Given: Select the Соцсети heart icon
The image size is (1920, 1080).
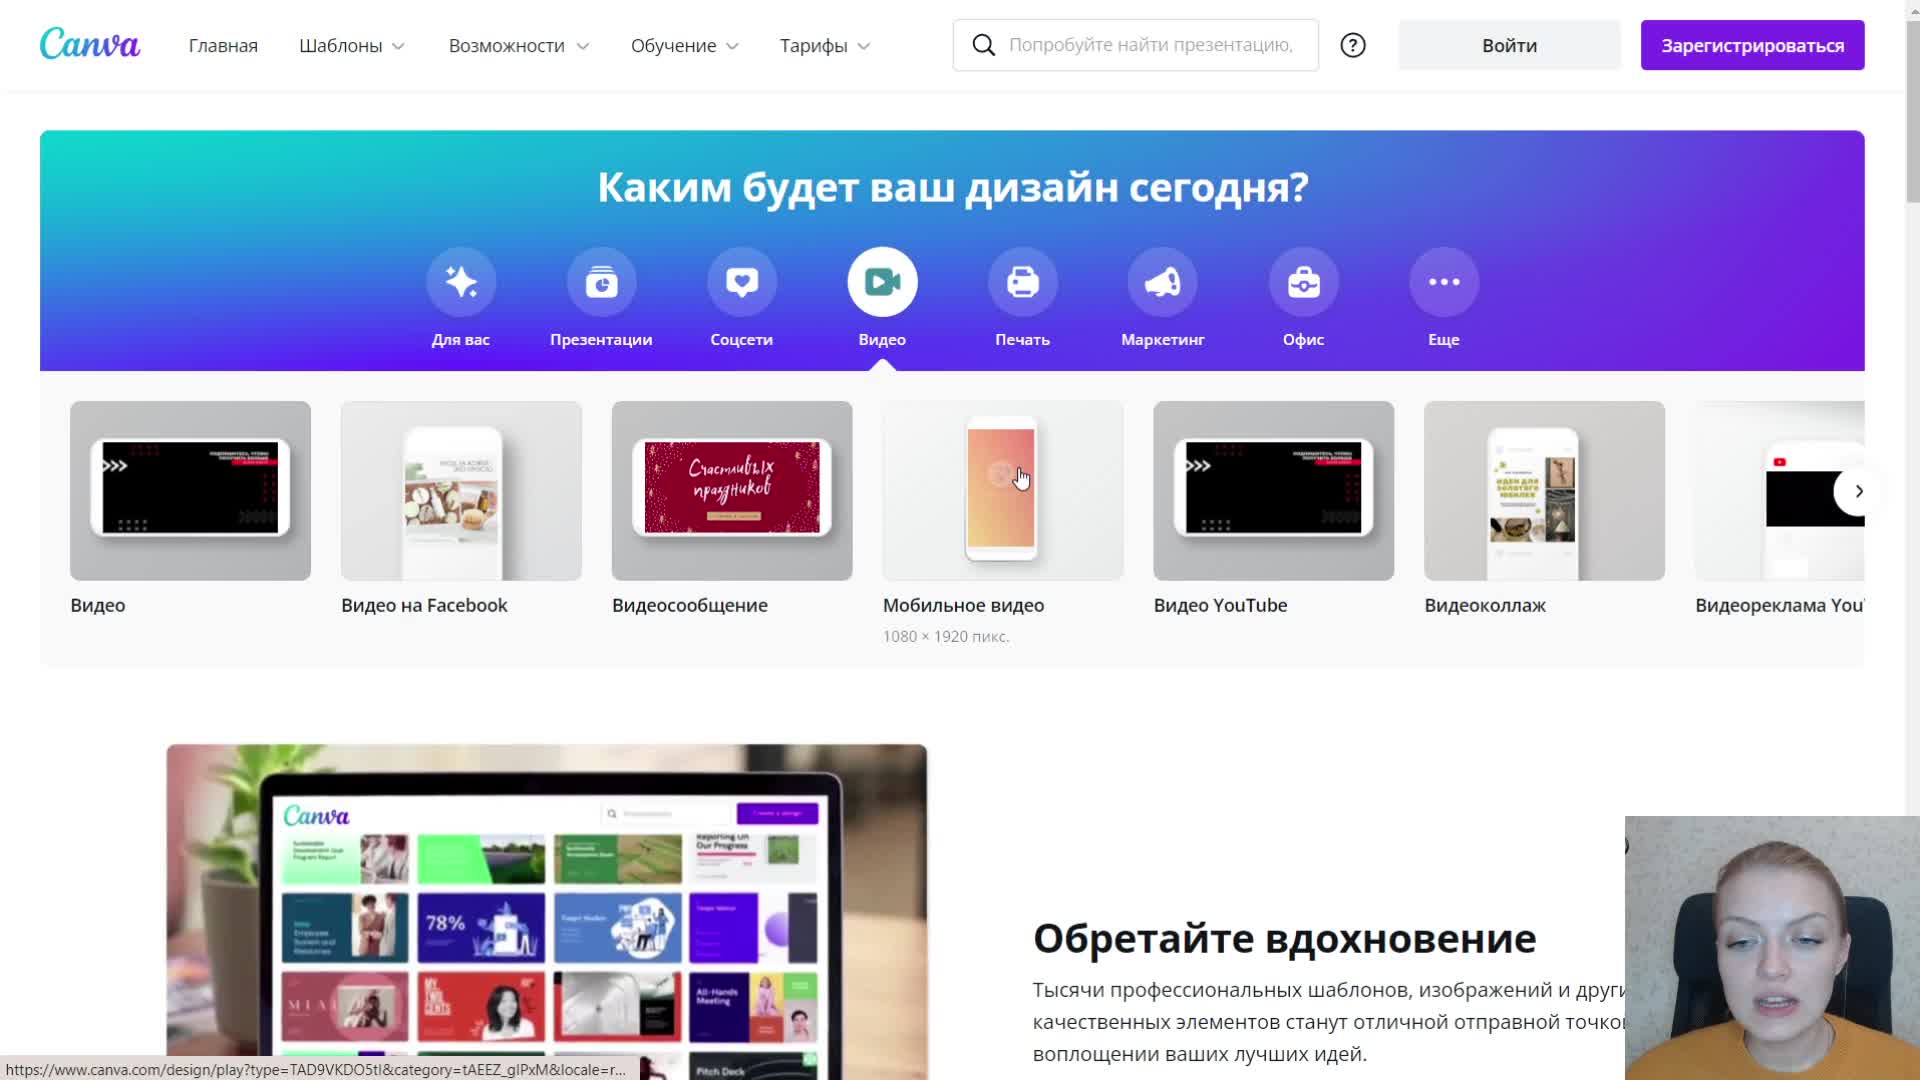Looking at the screenshot, I should (x=742, y=282).
